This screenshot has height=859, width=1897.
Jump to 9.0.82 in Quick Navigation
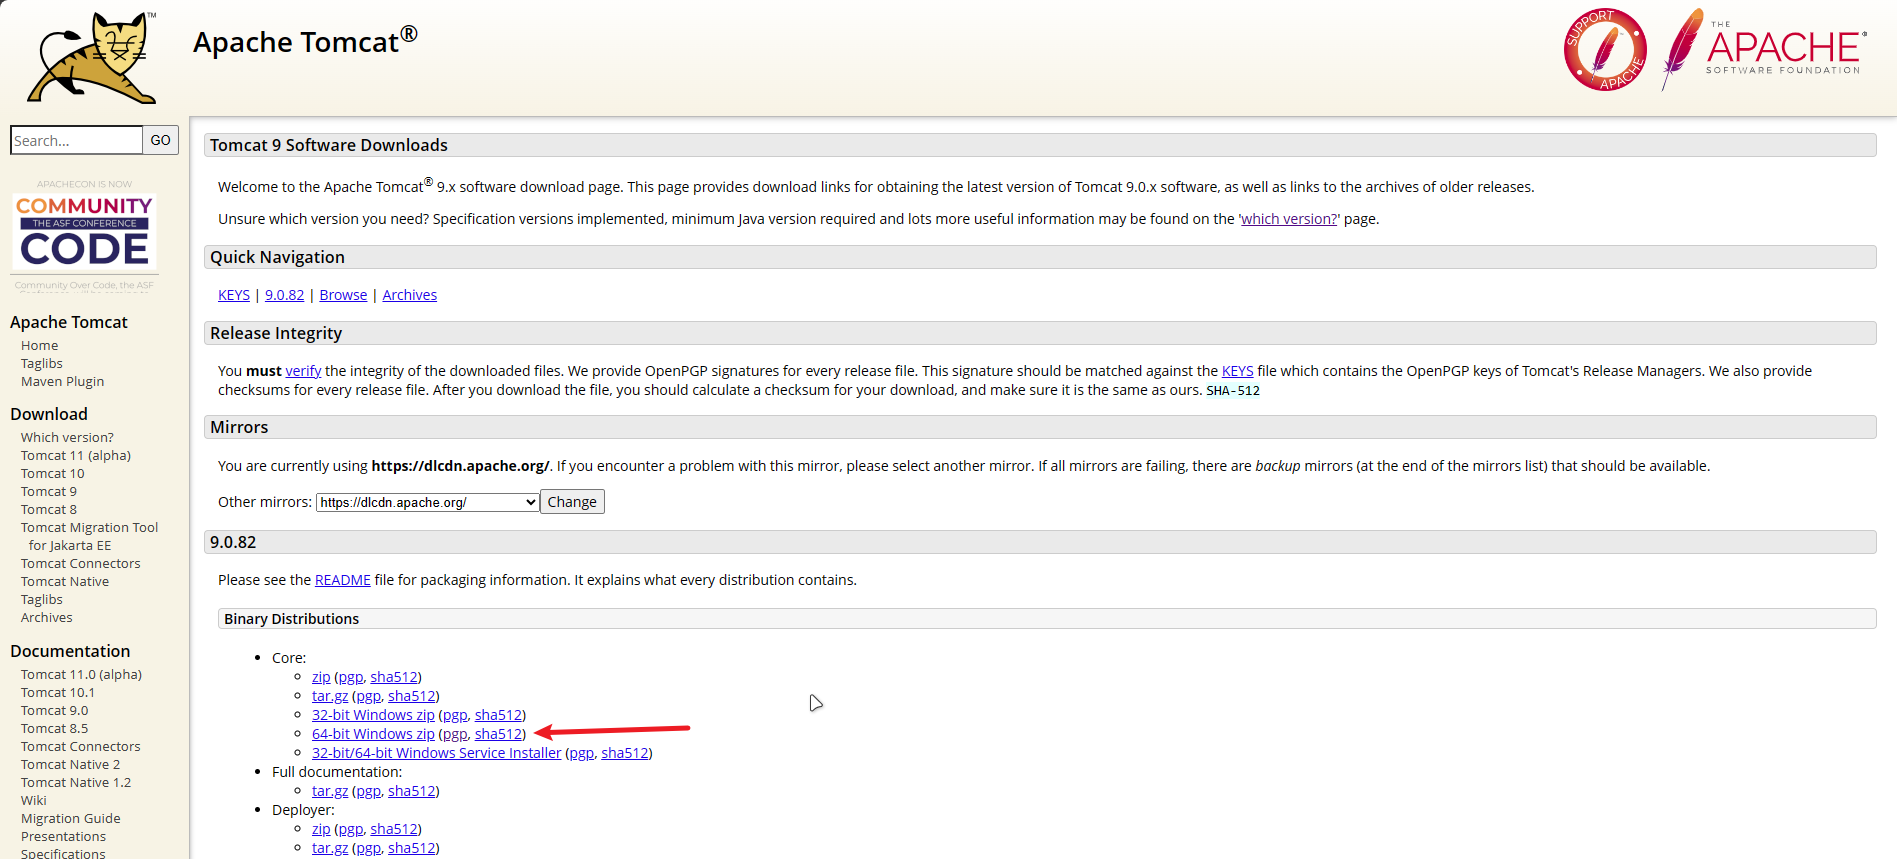pos(284,295)
